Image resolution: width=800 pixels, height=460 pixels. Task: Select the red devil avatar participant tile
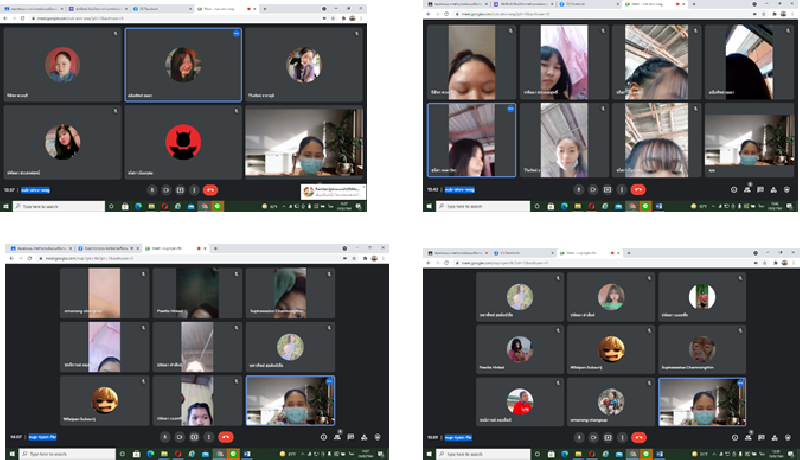(x=183, y=141)
